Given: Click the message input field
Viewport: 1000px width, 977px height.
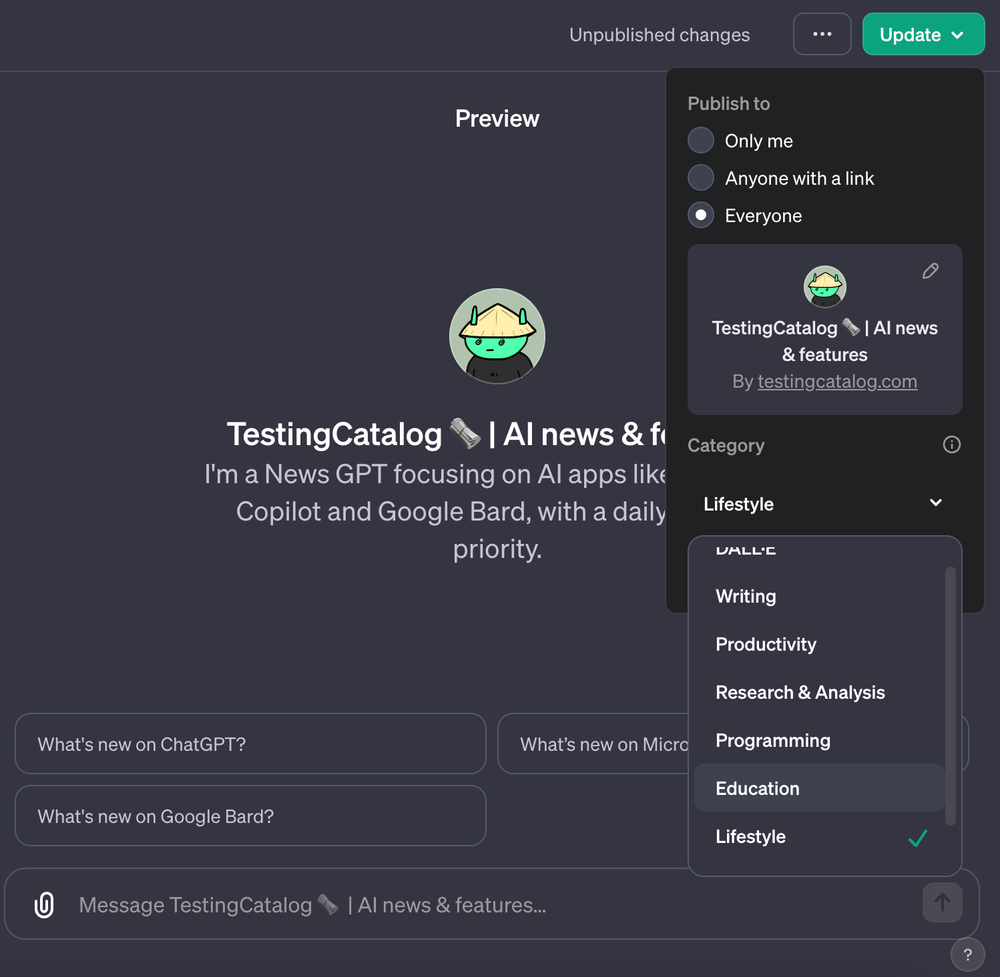Looking at the screenshot, I should 400,904.
